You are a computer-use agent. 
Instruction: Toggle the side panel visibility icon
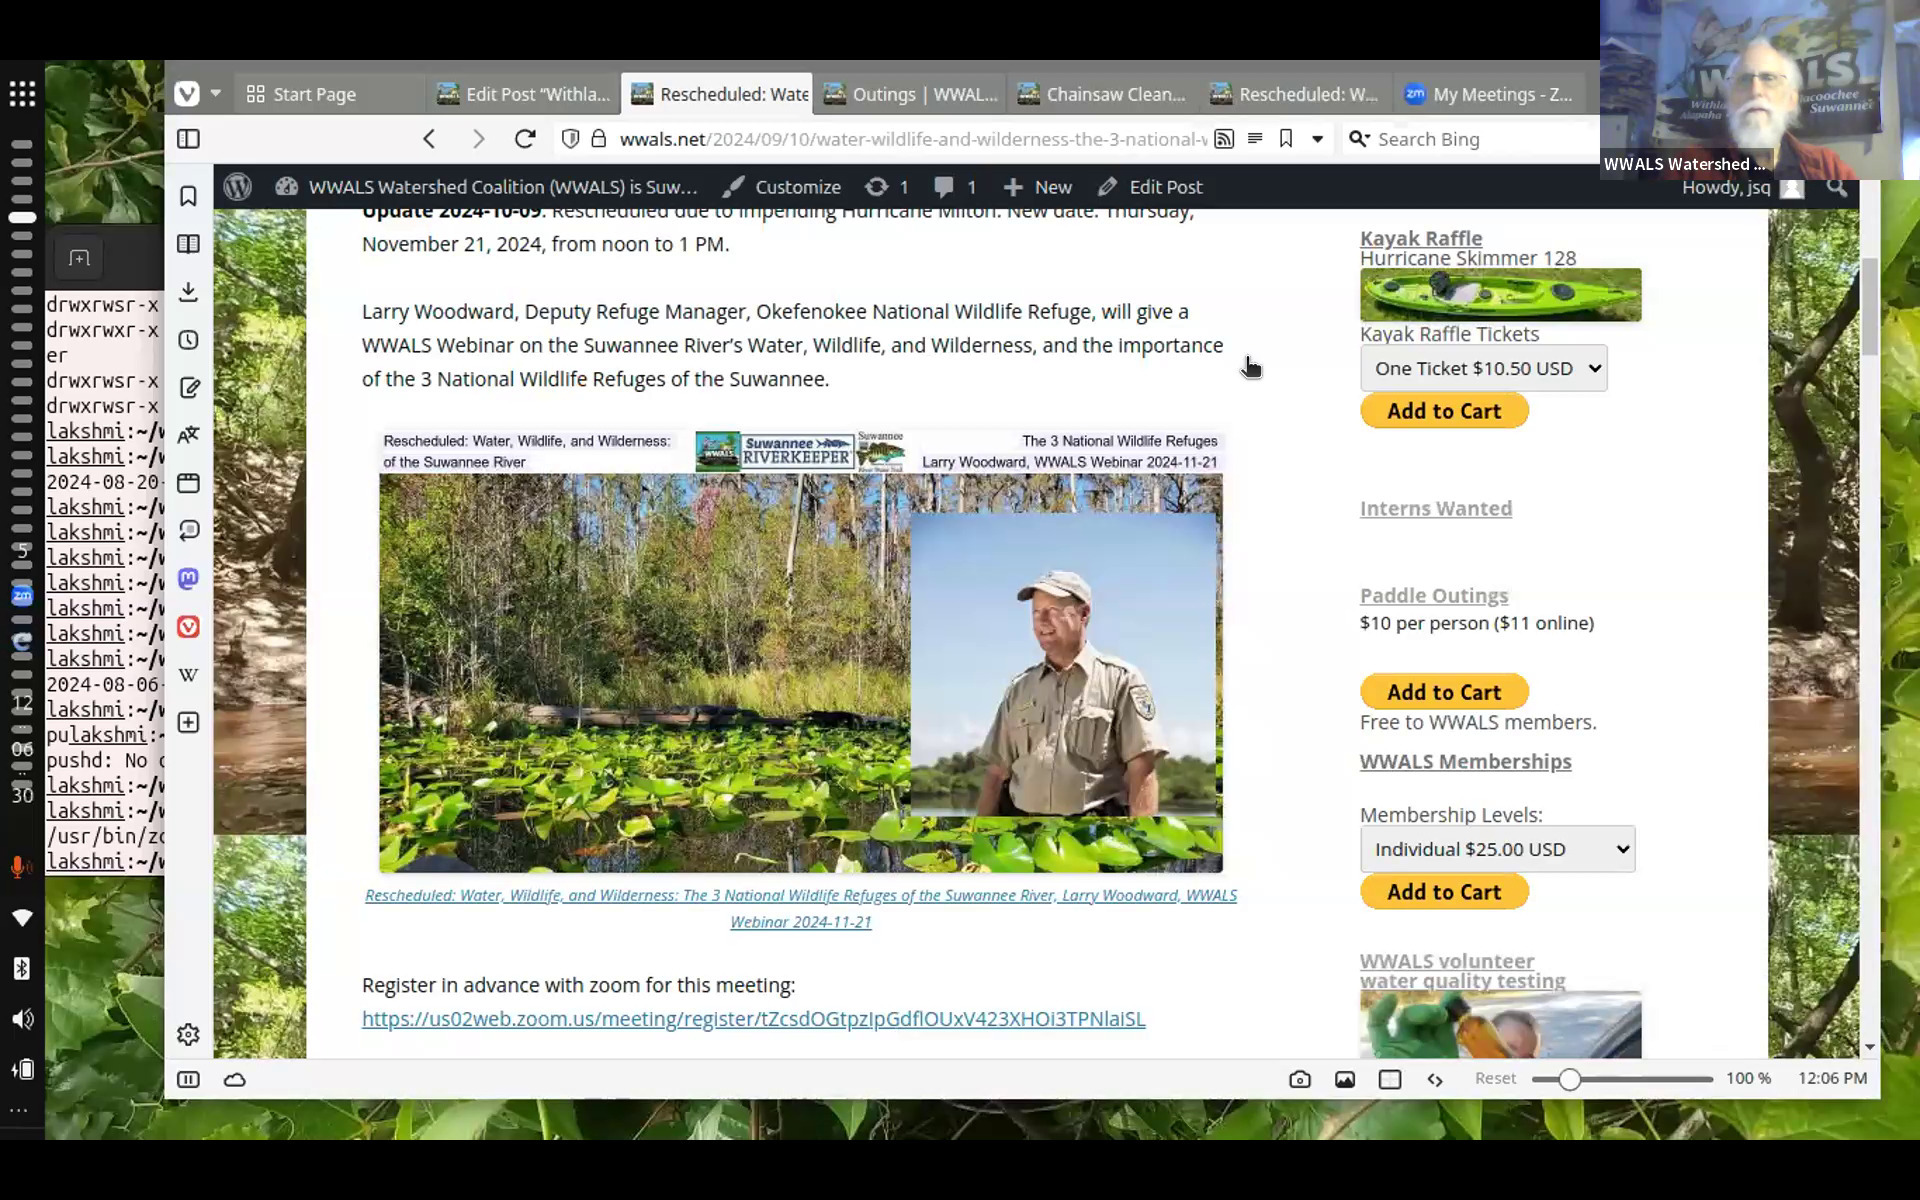pyautogui.click(x=188, y=139)
